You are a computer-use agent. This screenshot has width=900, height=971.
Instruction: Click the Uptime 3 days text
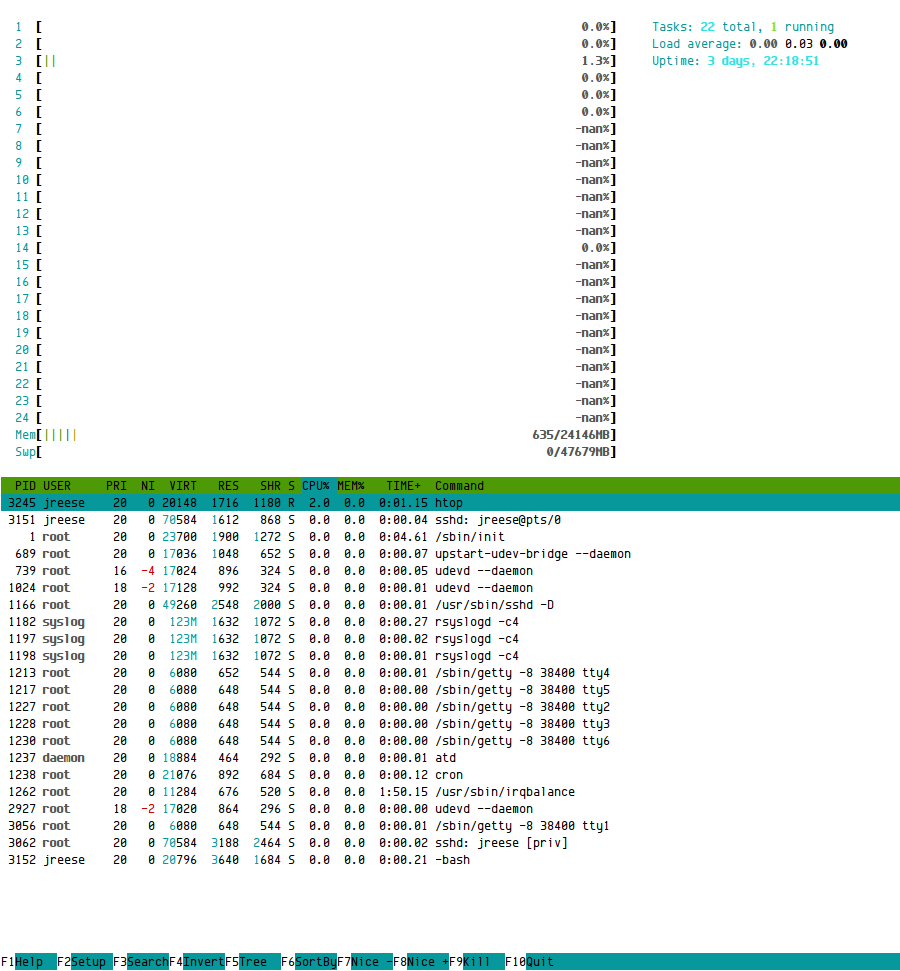tap(735, 61)
